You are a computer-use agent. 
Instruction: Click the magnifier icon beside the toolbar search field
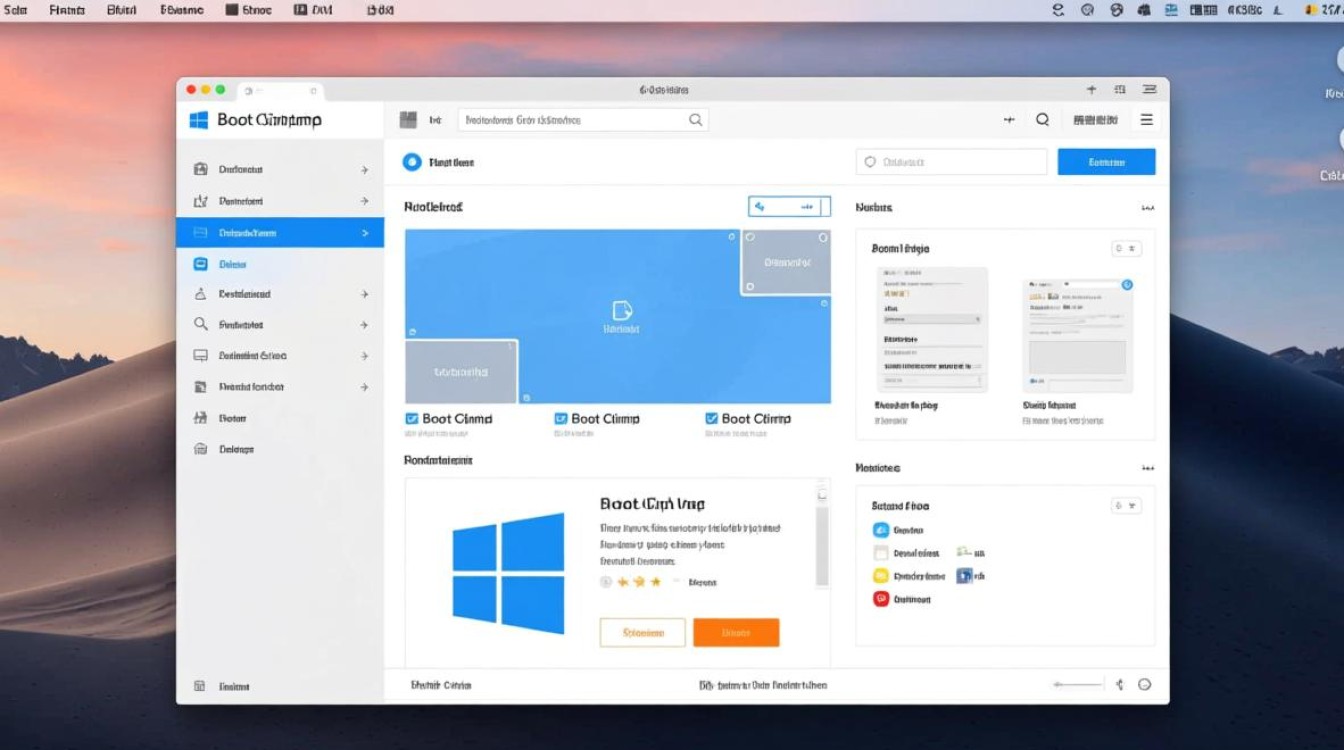(x=696, y=119)
